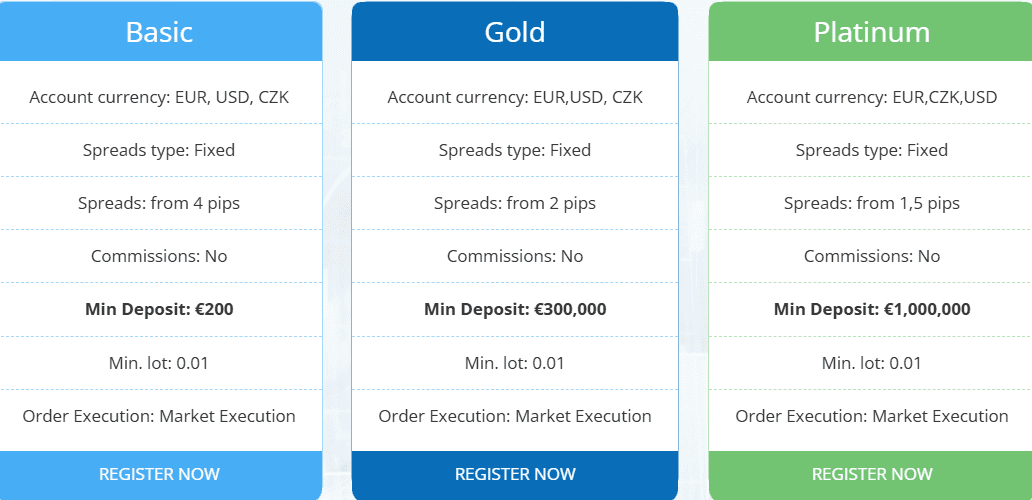Register for the Platinum account
This screenshot has width=1032, height=500.
click(x=871, y=474)
